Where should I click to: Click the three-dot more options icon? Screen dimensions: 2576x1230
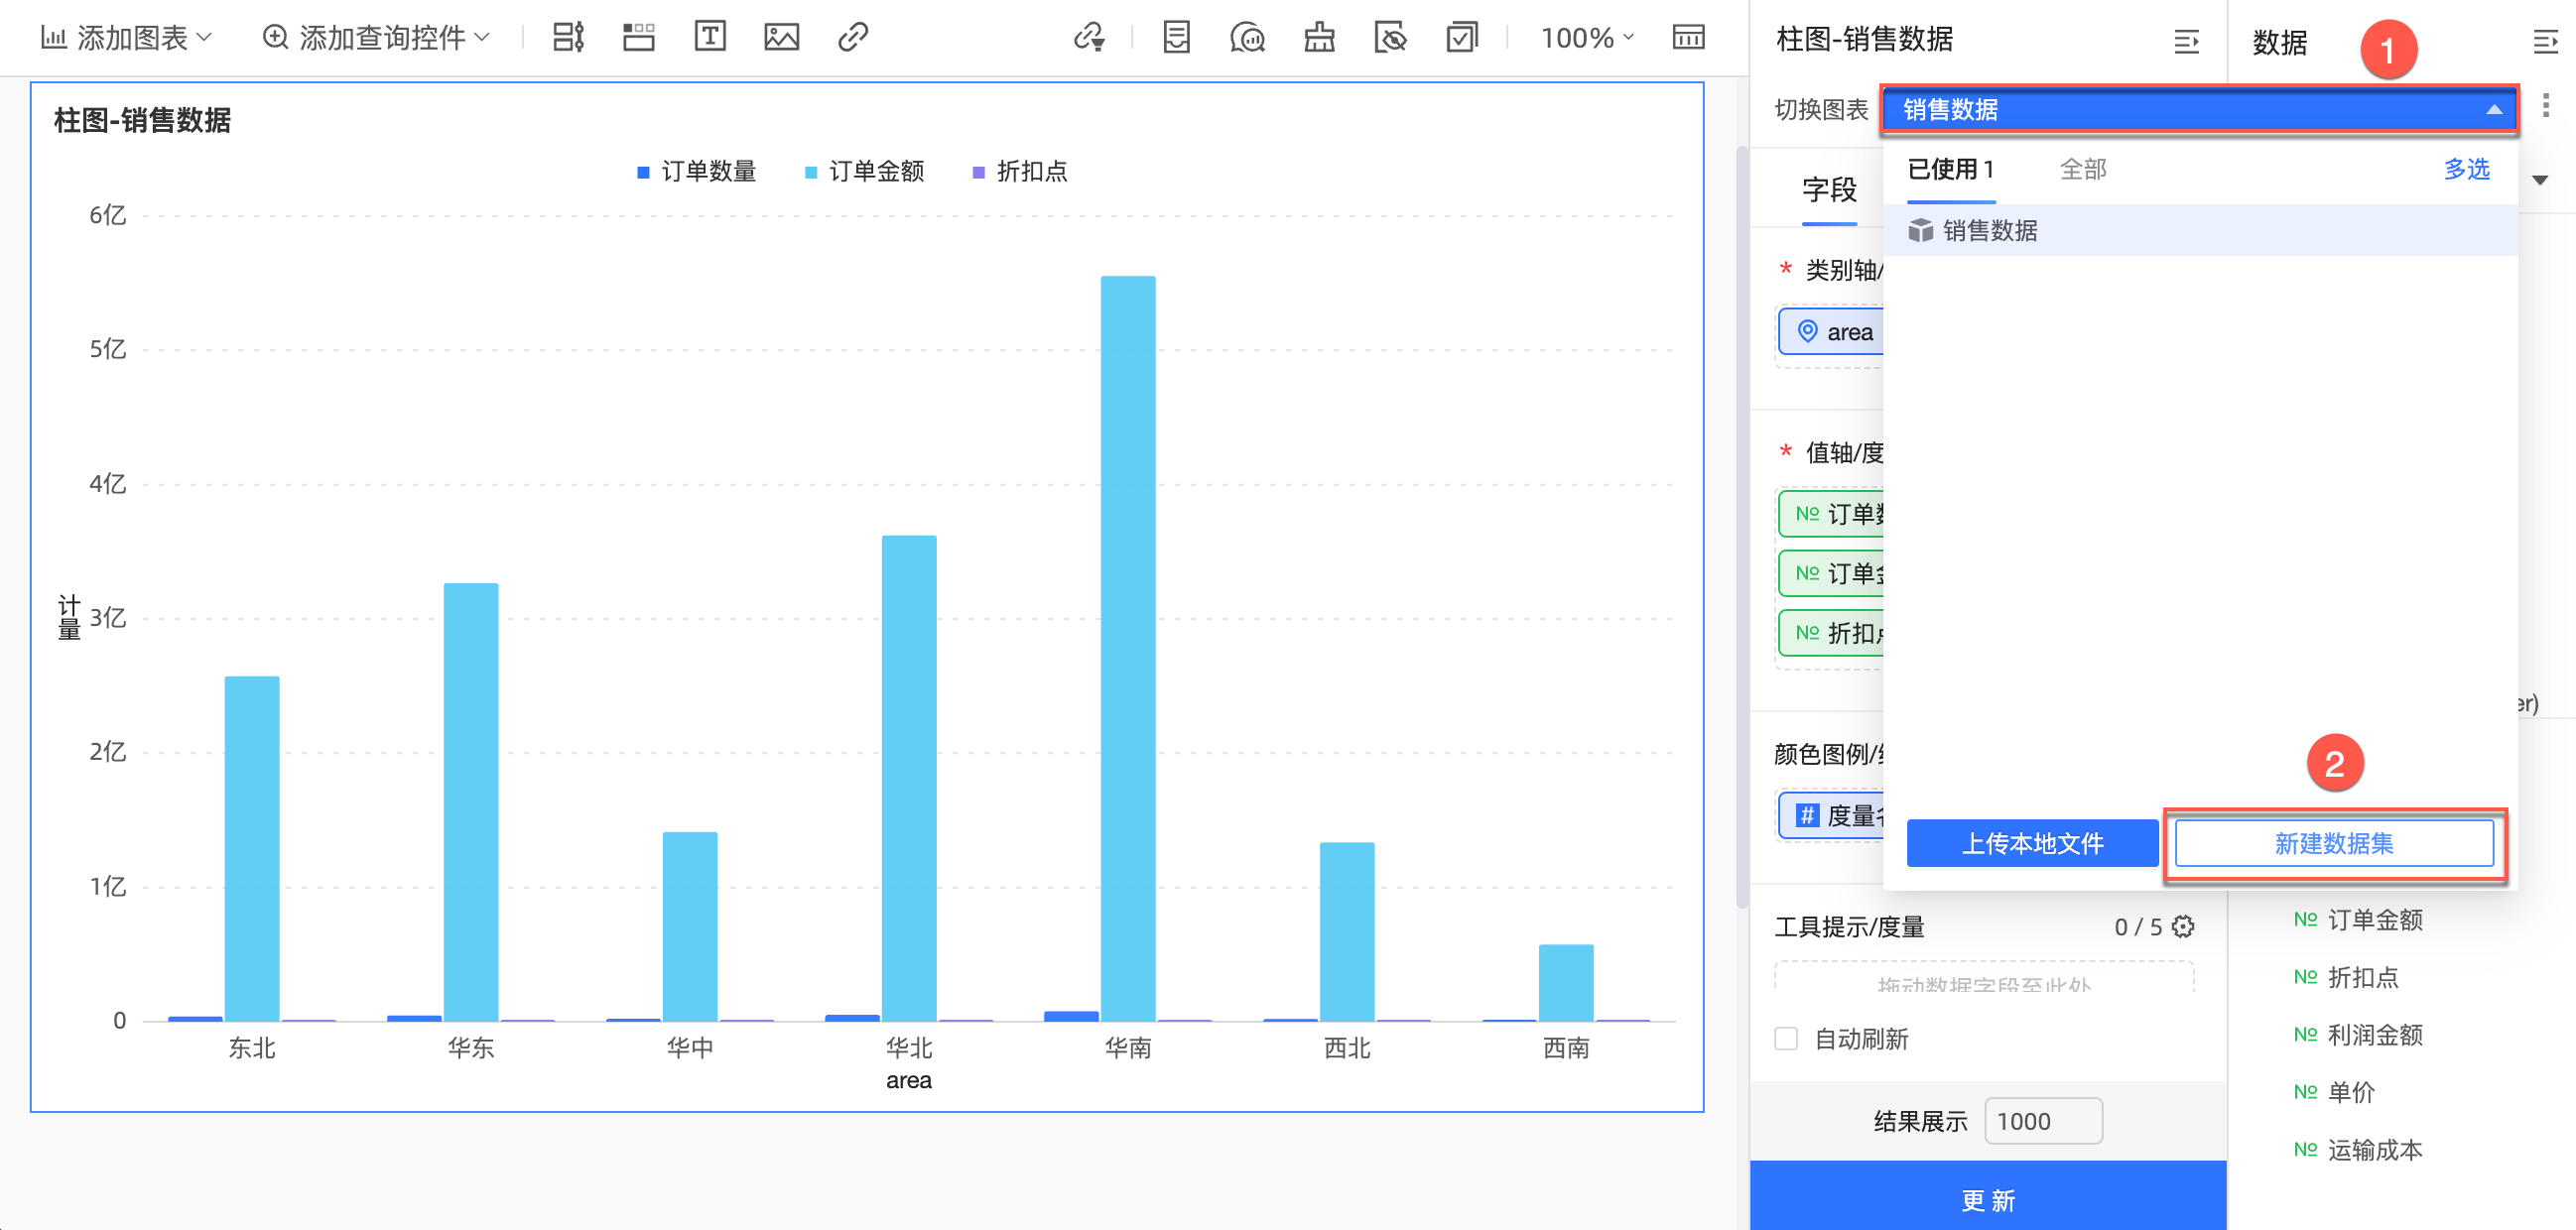click(x=2545, y=105)
